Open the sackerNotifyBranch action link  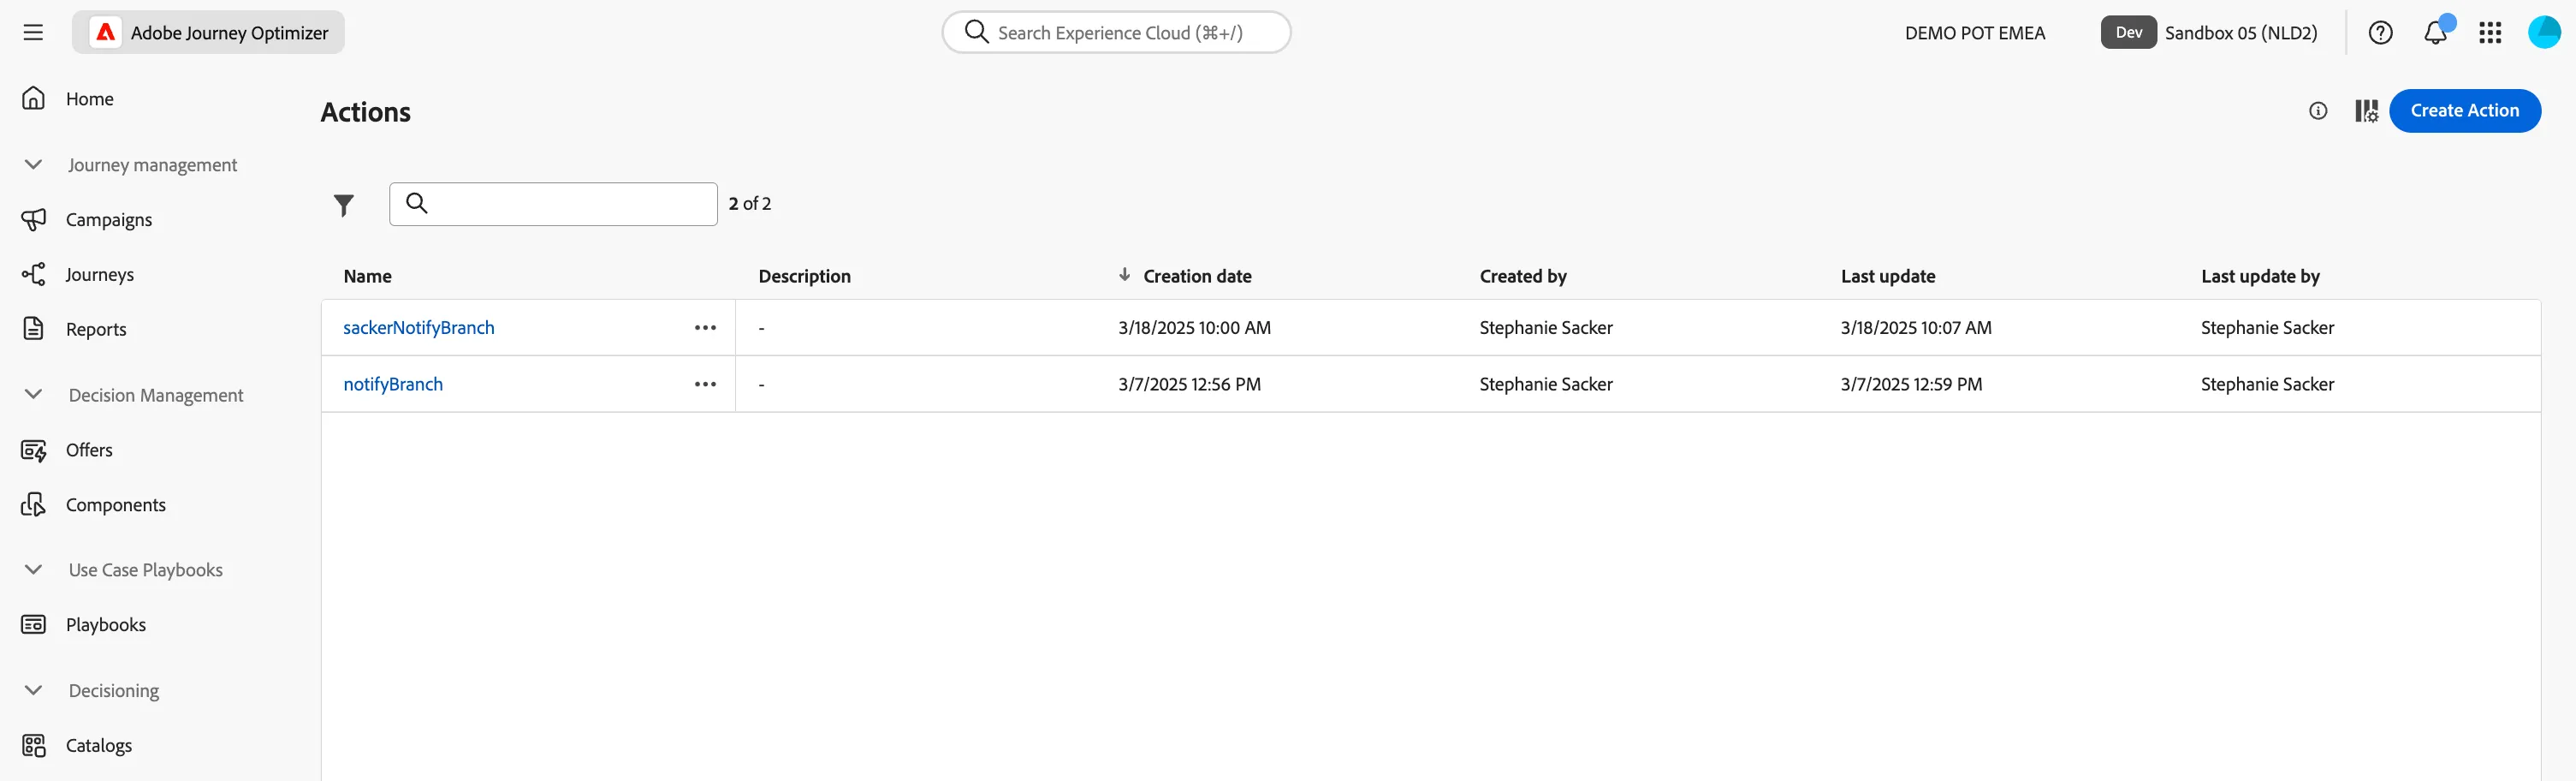pos(418,328)
